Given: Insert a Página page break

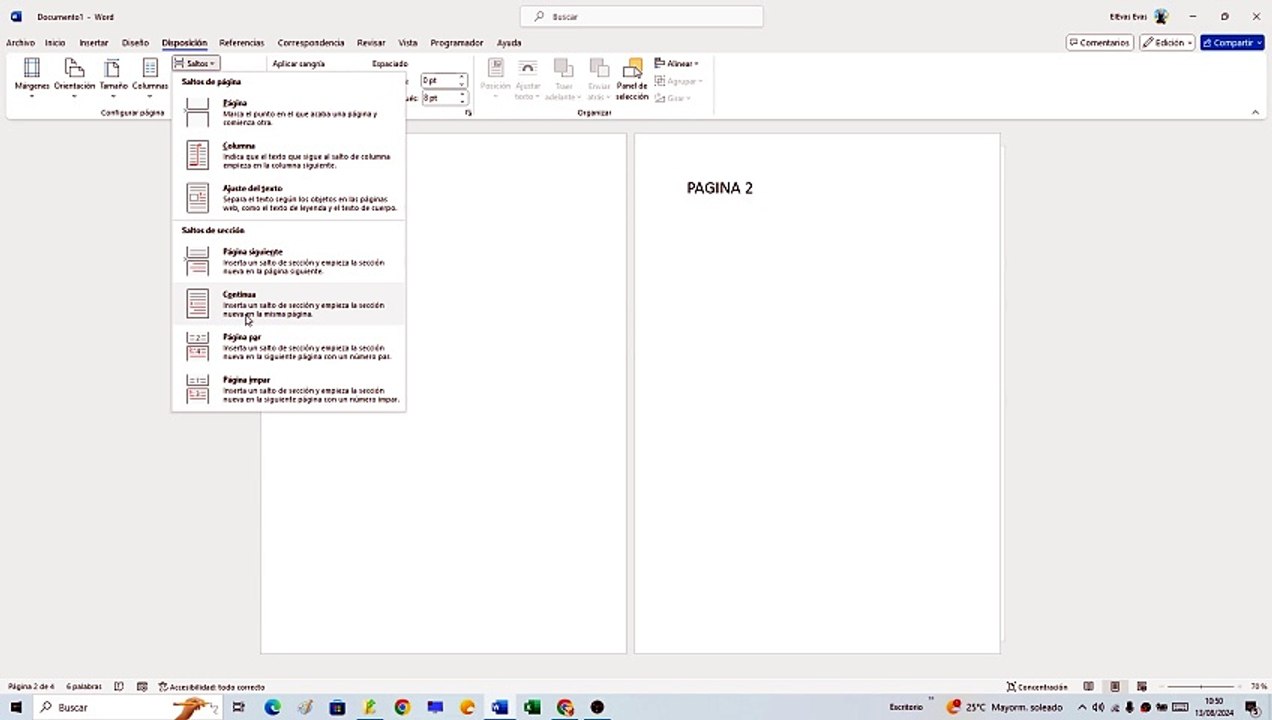Looking at the screenshot, I should tap(290, 112).
